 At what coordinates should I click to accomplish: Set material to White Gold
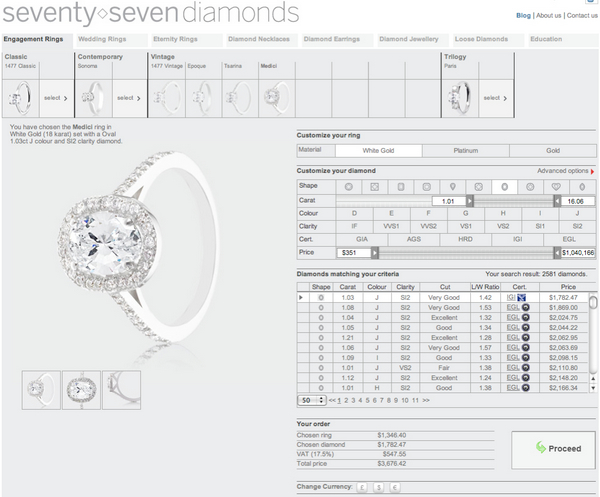pyautogui.click(x=378, y=151)
